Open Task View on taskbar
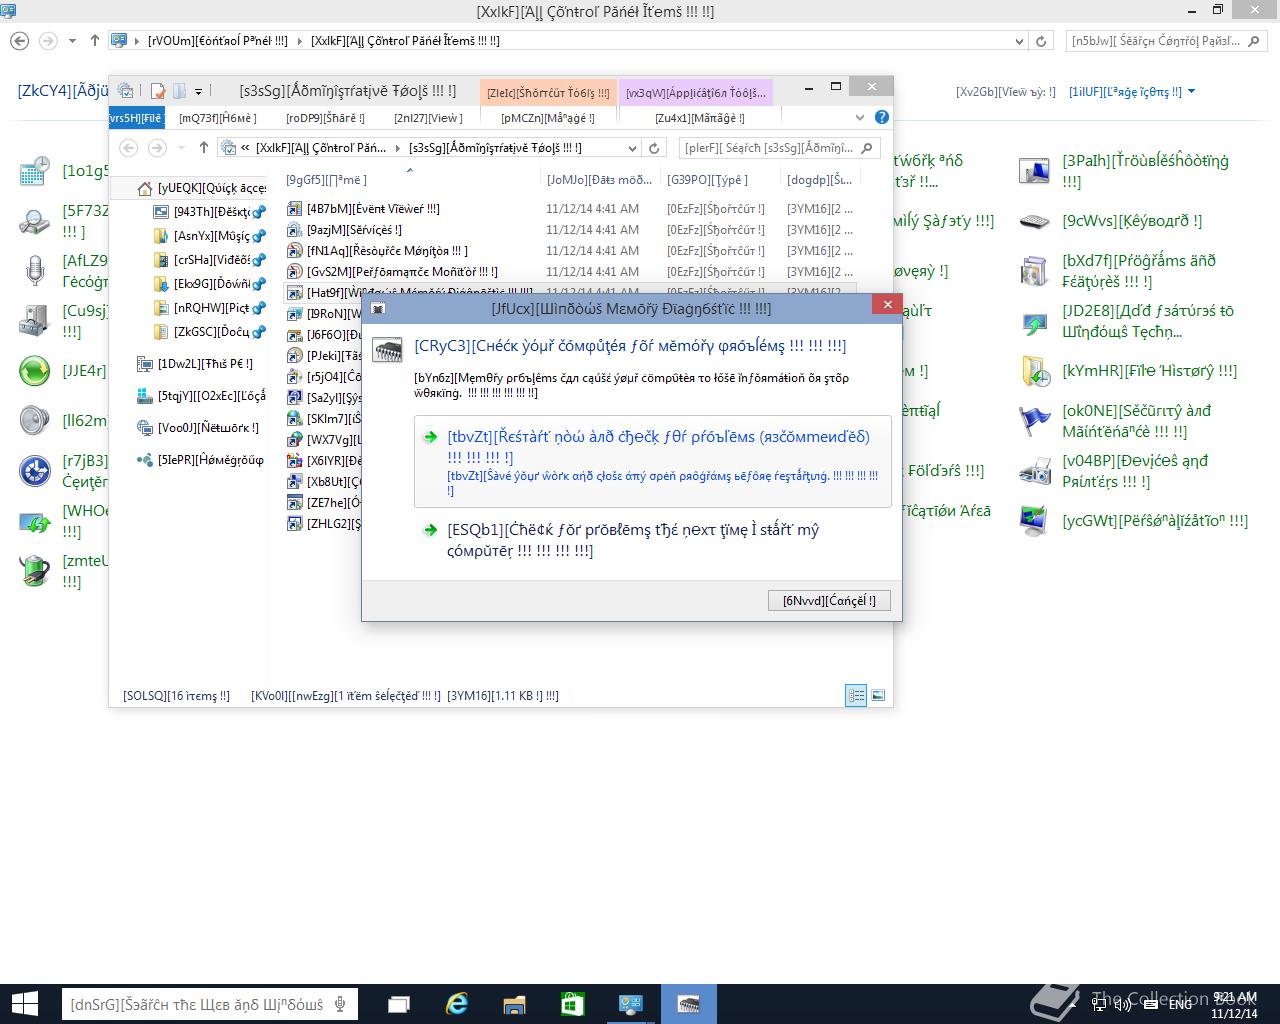The width and height of the screenshot is (1280, 1024). [399, 1004]
